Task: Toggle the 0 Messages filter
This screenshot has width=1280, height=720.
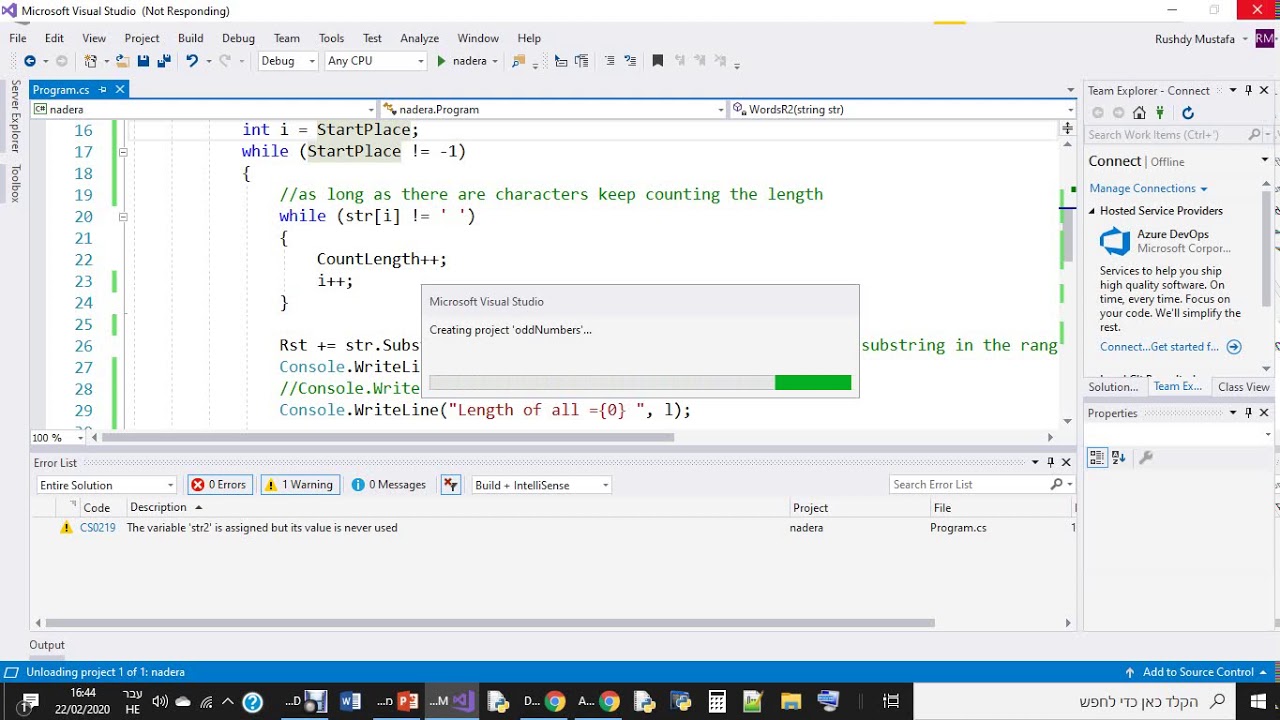Action: click(389, 485)
